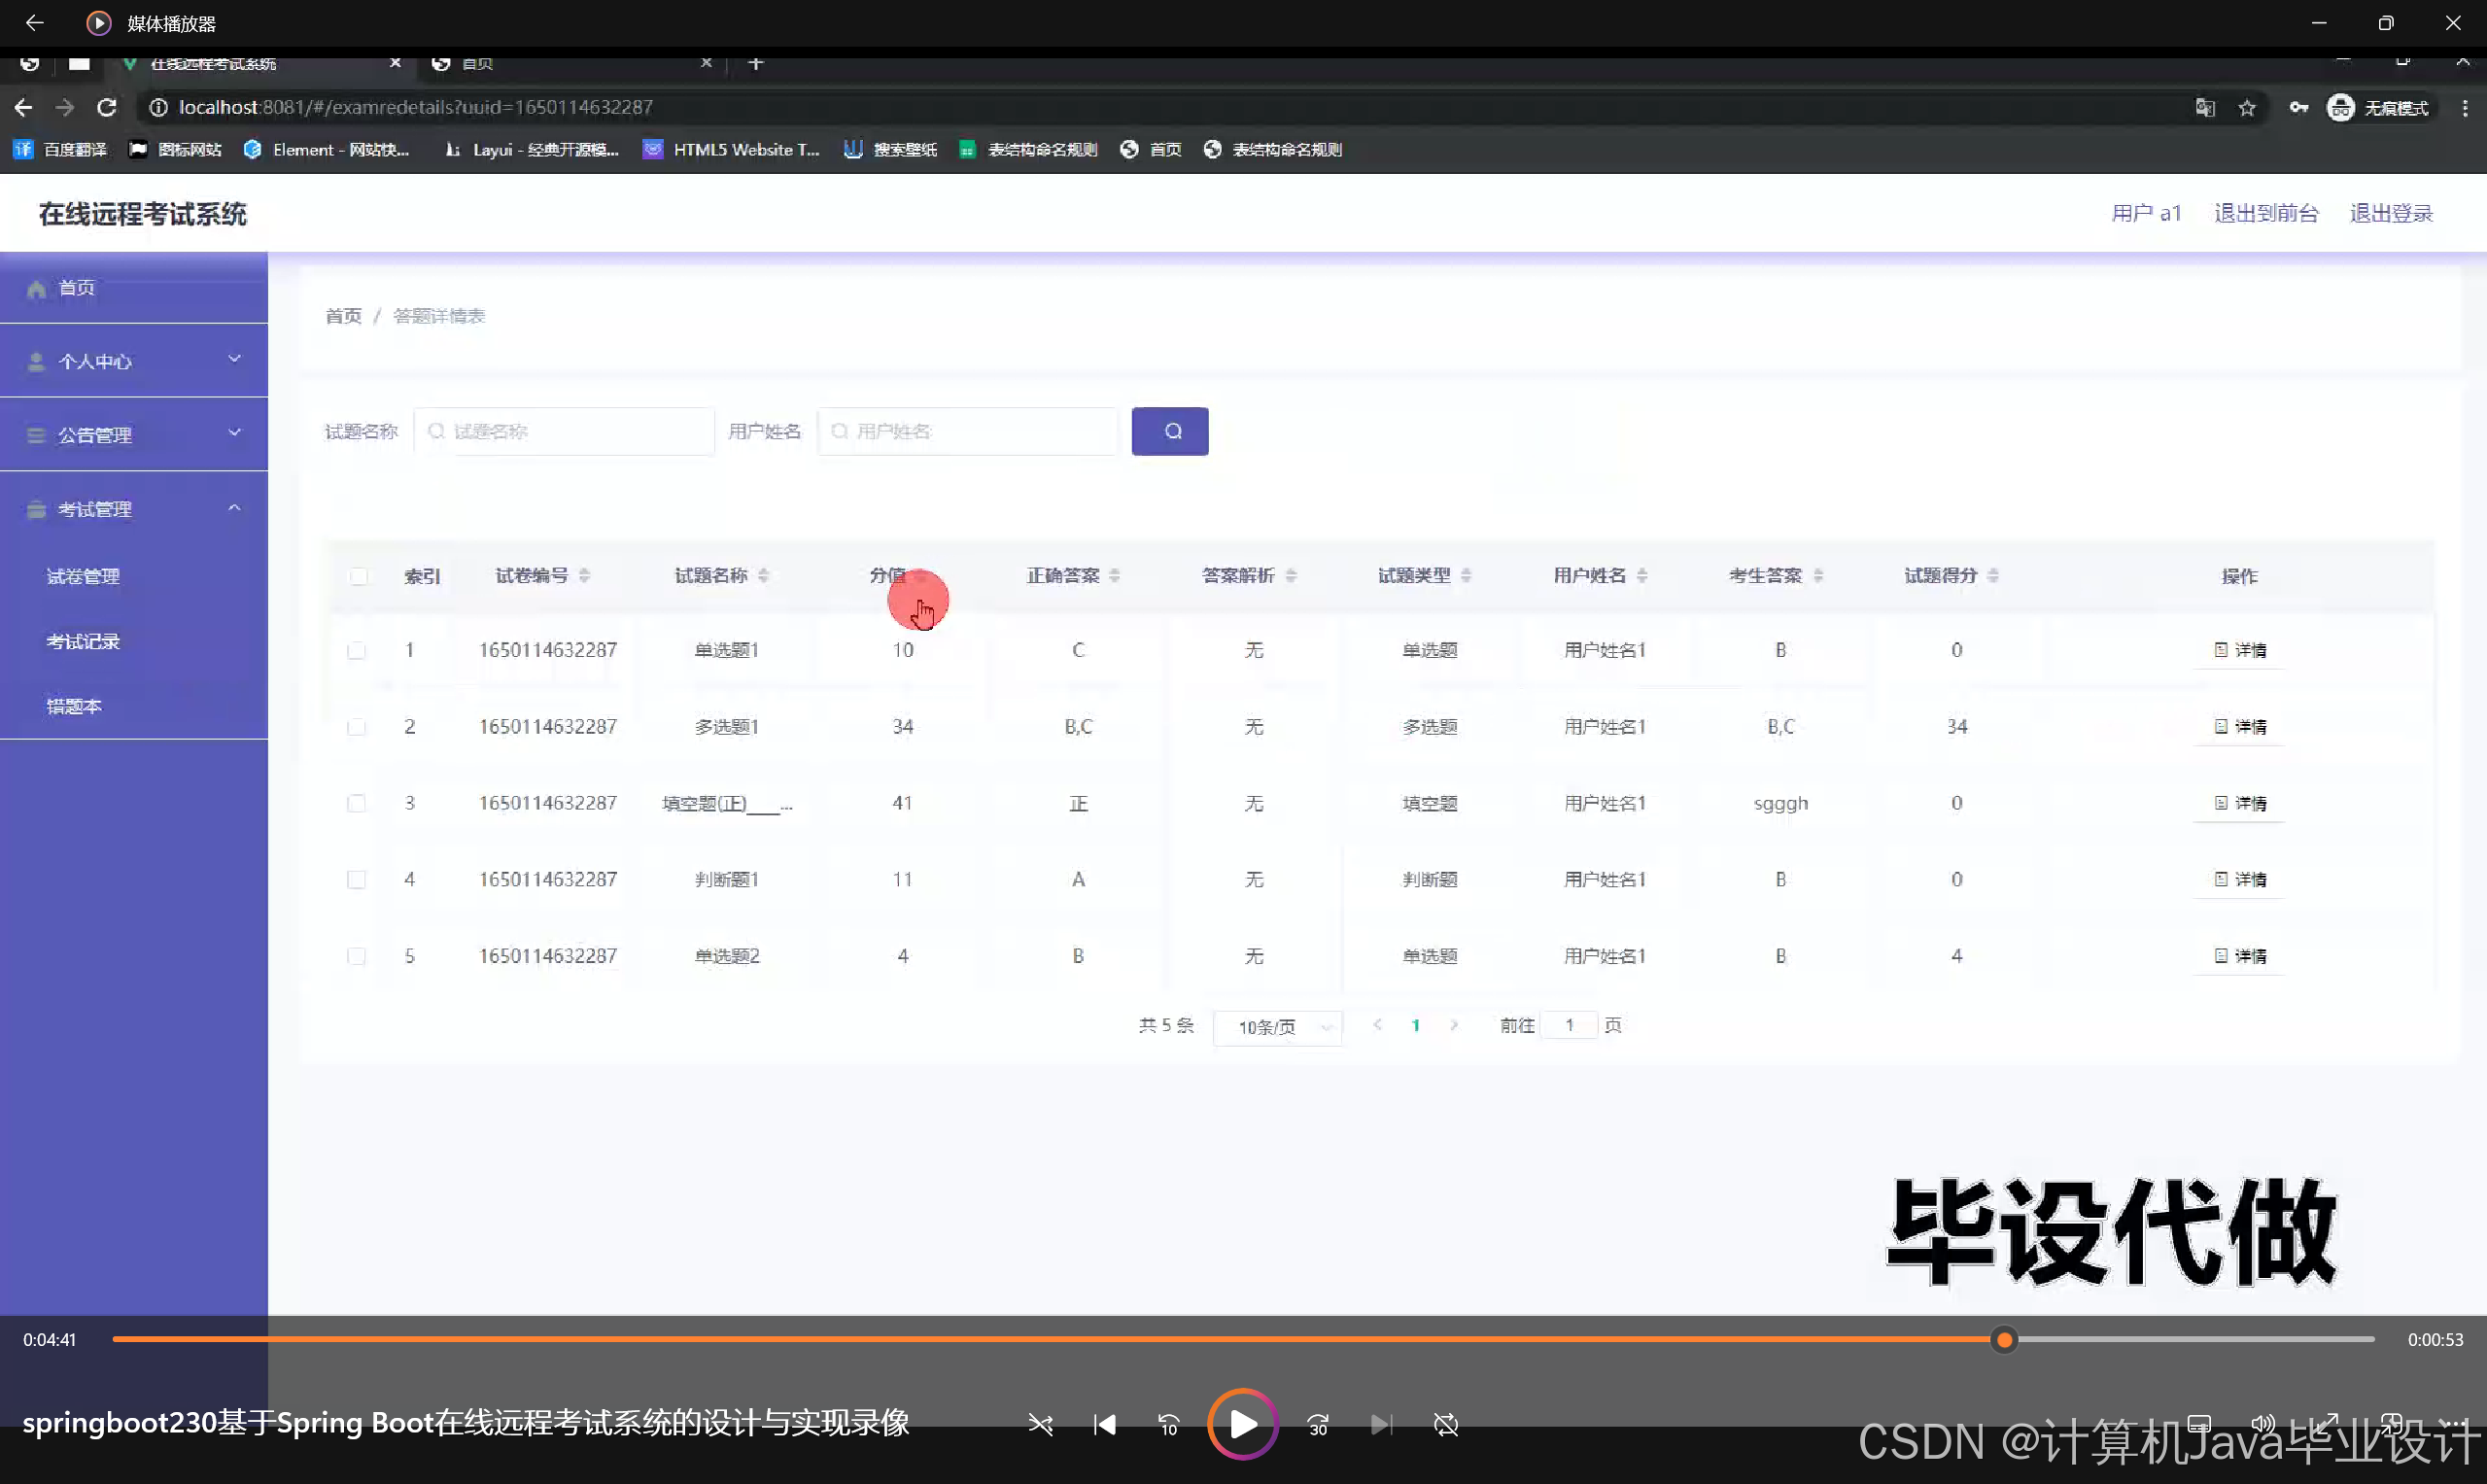Collapse the 考试管理 sidebar menu

[134, 509]
